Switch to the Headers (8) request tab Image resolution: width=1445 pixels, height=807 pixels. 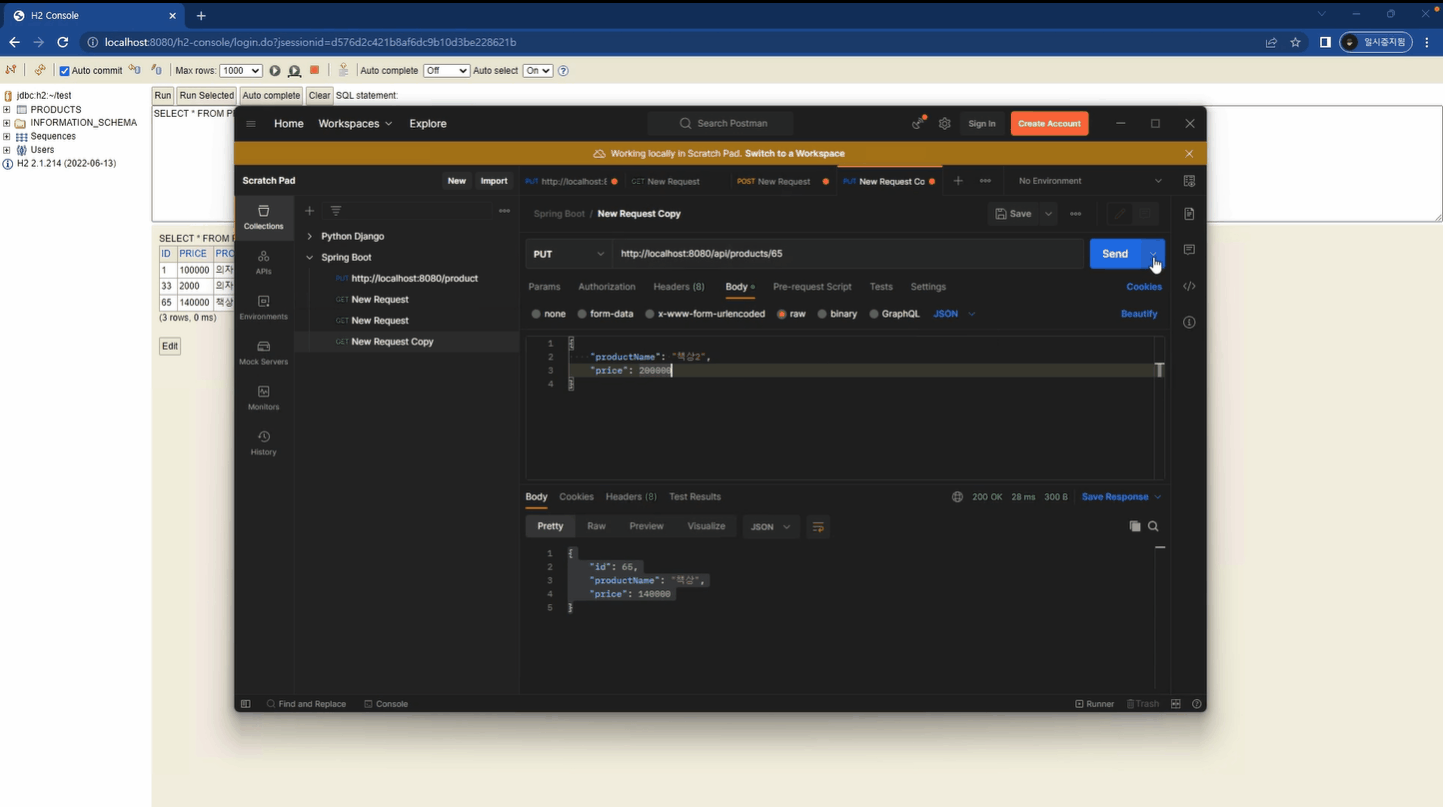pyautogui.click(x=678, y=287)
